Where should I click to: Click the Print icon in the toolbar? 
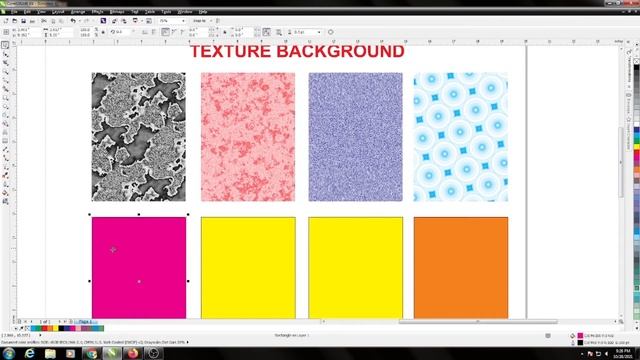point(32,21)
